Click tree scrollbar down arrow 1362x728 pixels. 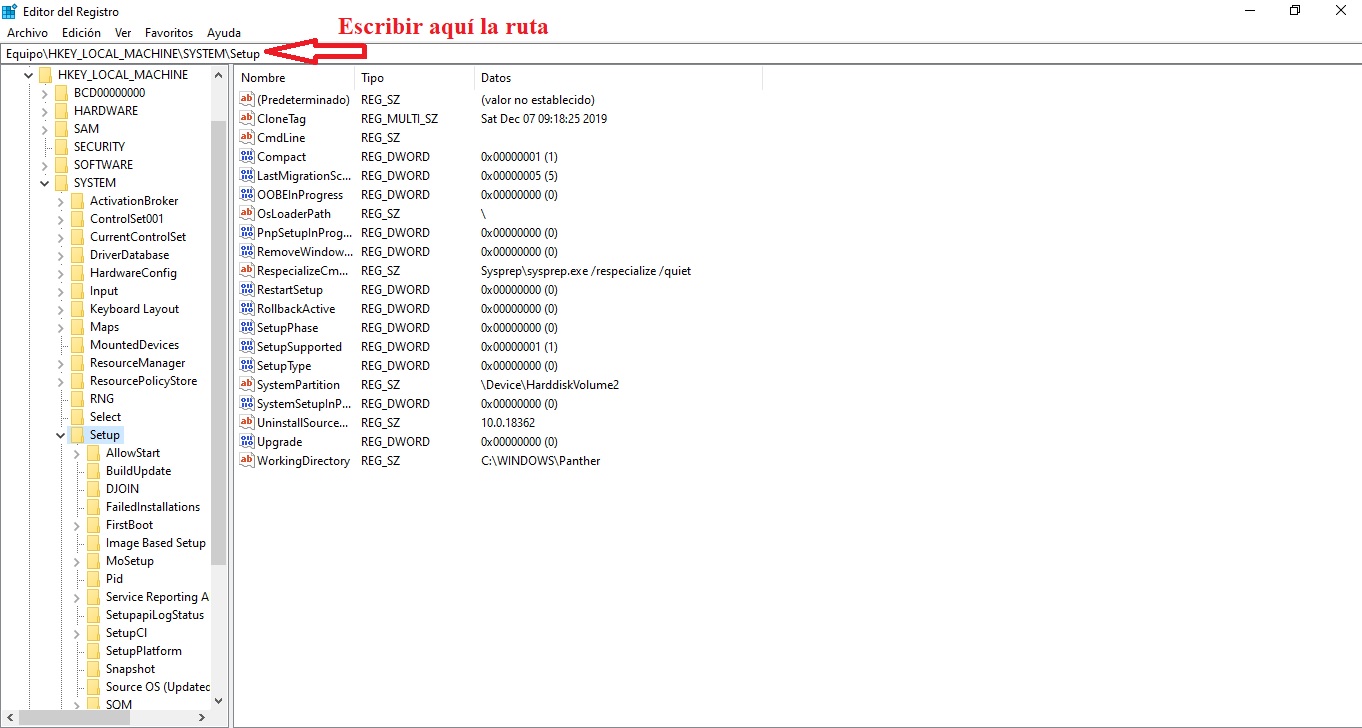pyautogui.click(x=219, y=701)
